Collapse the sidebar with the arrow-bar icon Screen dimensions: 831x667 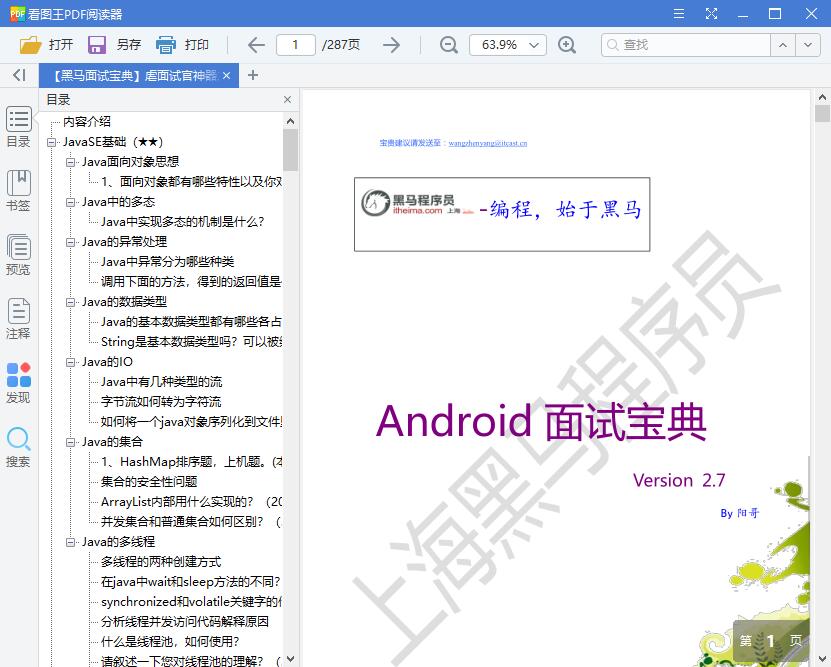[x=19, y=75]
